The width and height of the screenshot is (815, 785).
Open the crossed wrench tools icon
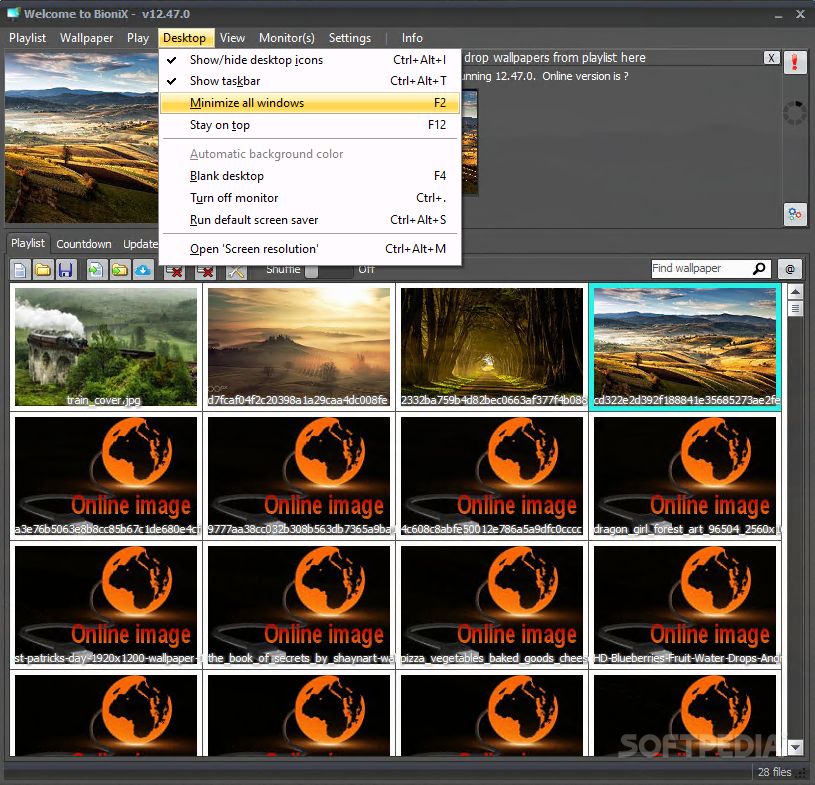[236, 271]
